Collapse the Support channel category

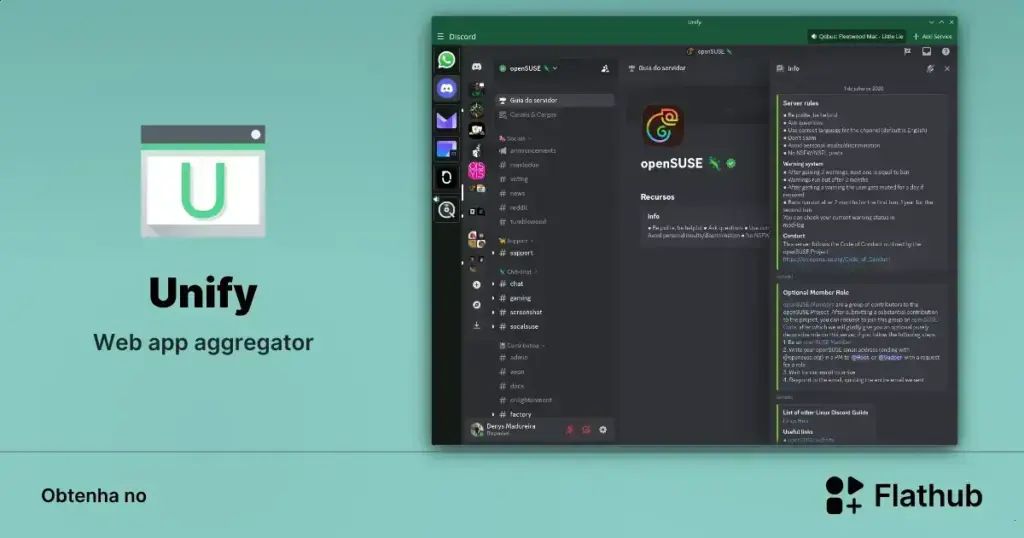tap(516, 241)
